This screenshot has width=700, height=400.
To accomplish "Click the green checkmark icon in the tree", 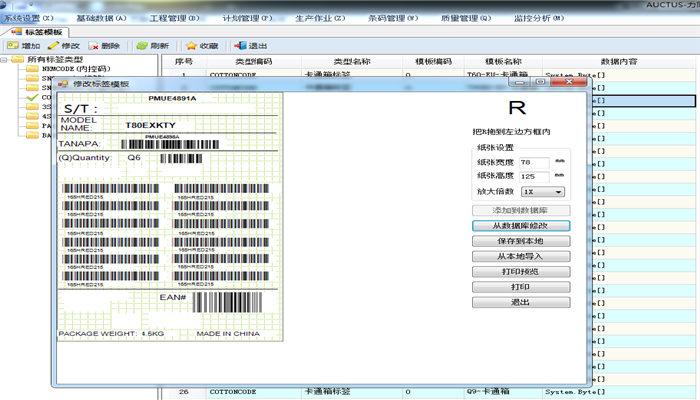I will pyautogui.click(x=32, y=97).
